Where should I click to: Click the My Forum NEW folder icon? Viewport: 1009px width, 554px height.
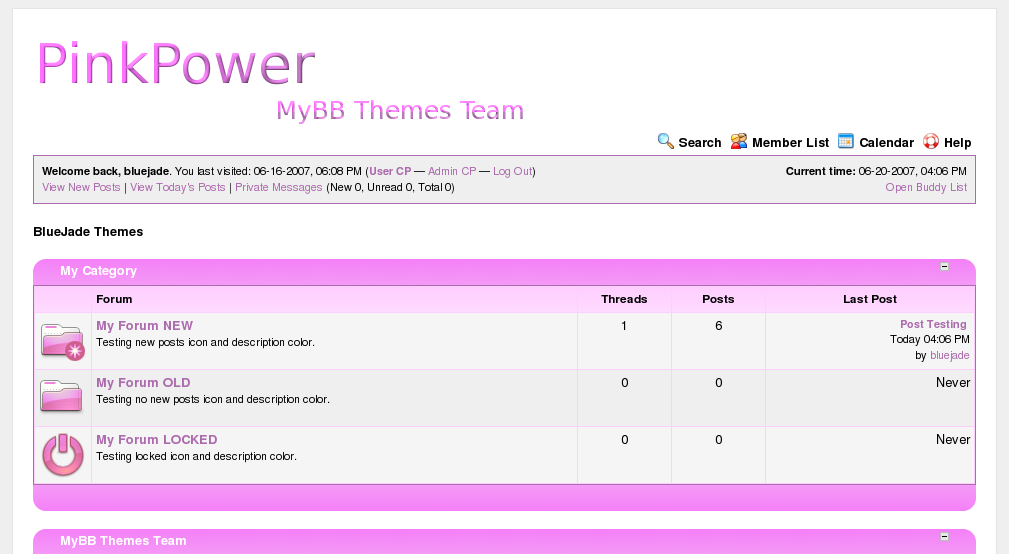click(62, 341)
